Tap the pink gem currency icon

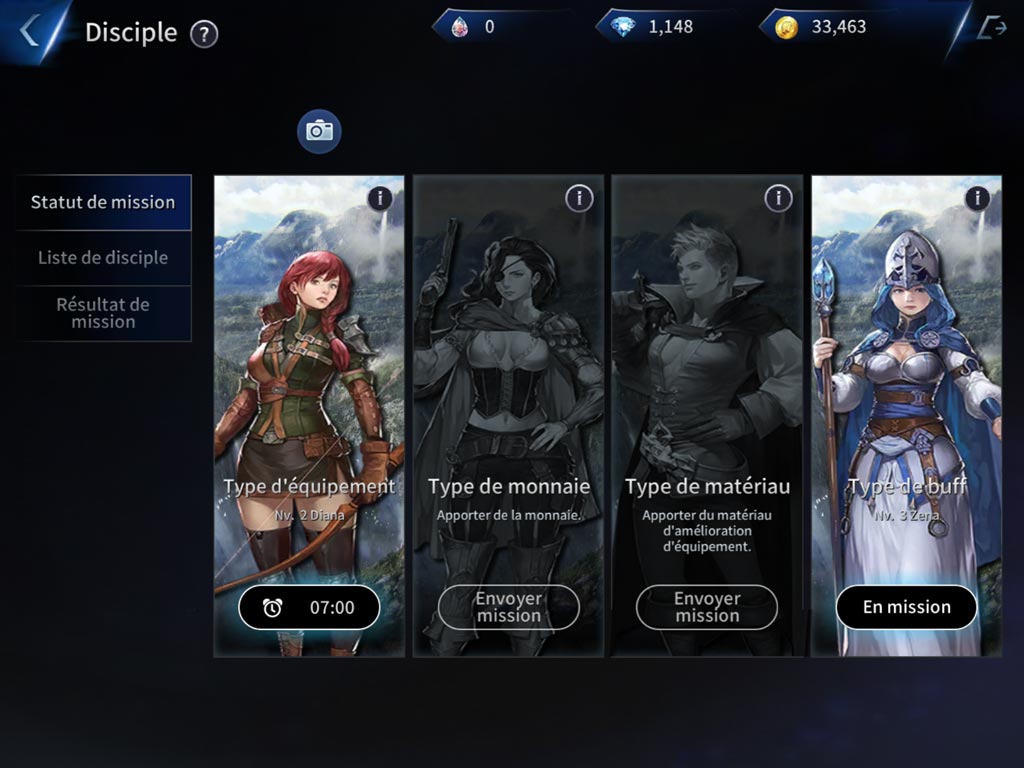point(460,27)
